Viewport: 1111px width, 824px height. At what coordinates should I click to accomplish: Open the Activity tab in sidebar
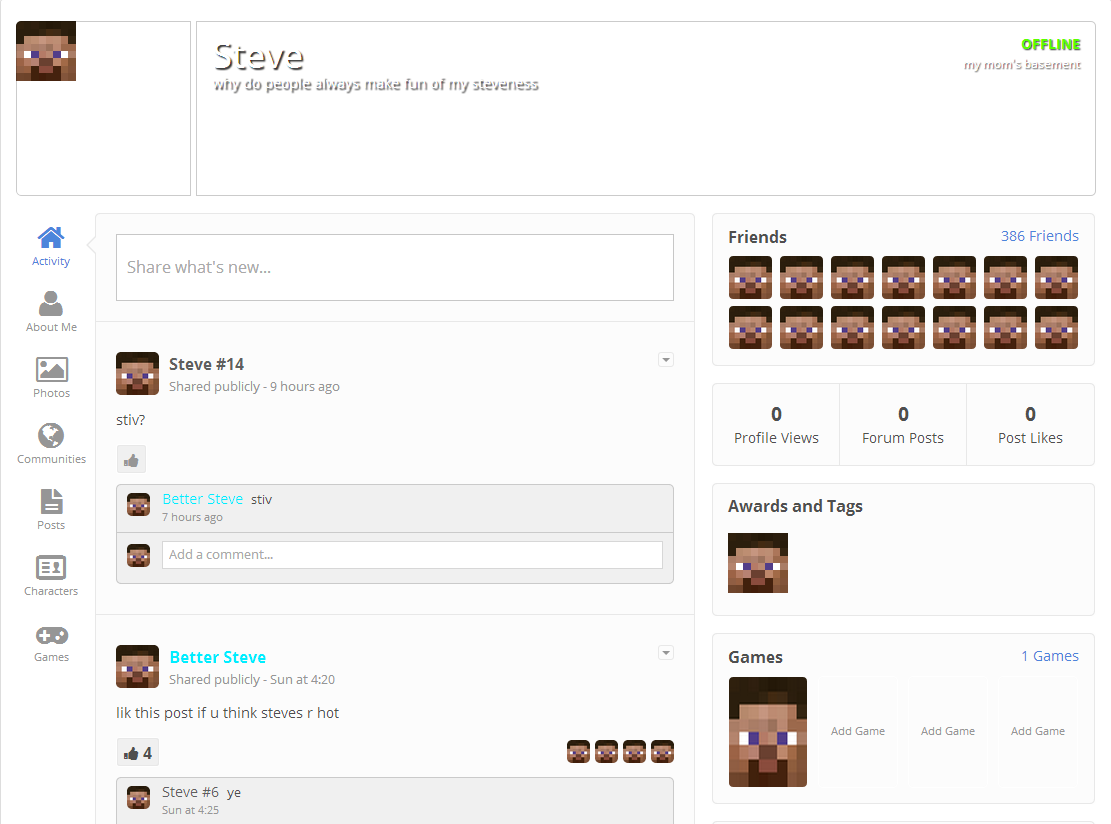coord(51,247)
